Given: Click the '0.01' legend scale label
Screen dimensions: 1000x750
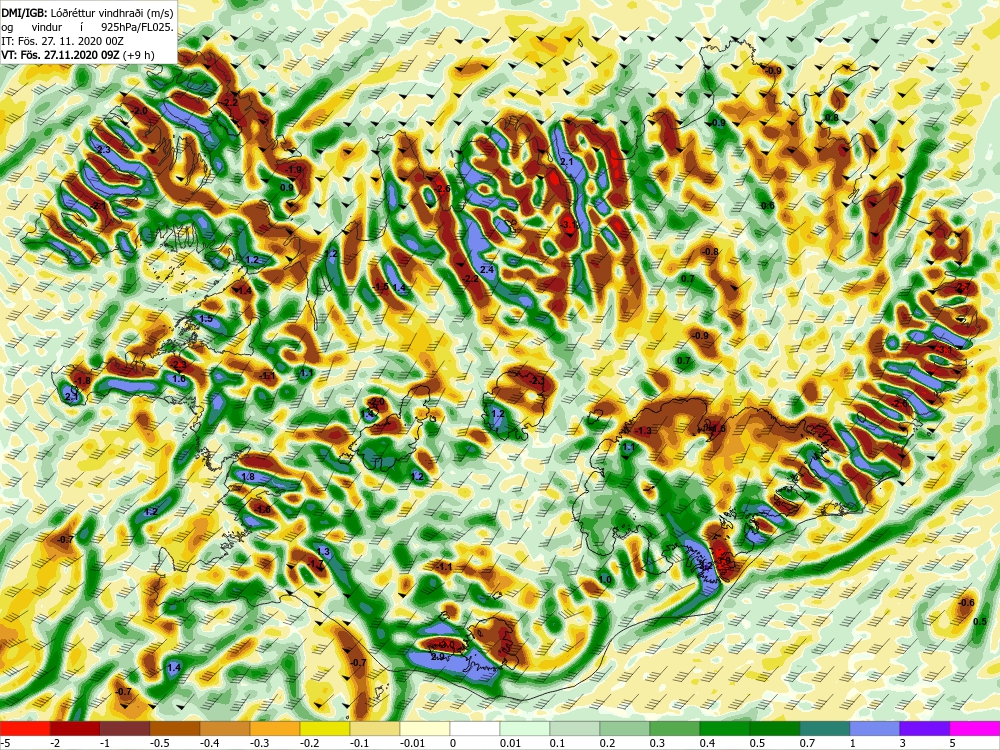Looking at the screenshot, I should tap(510, 743).
